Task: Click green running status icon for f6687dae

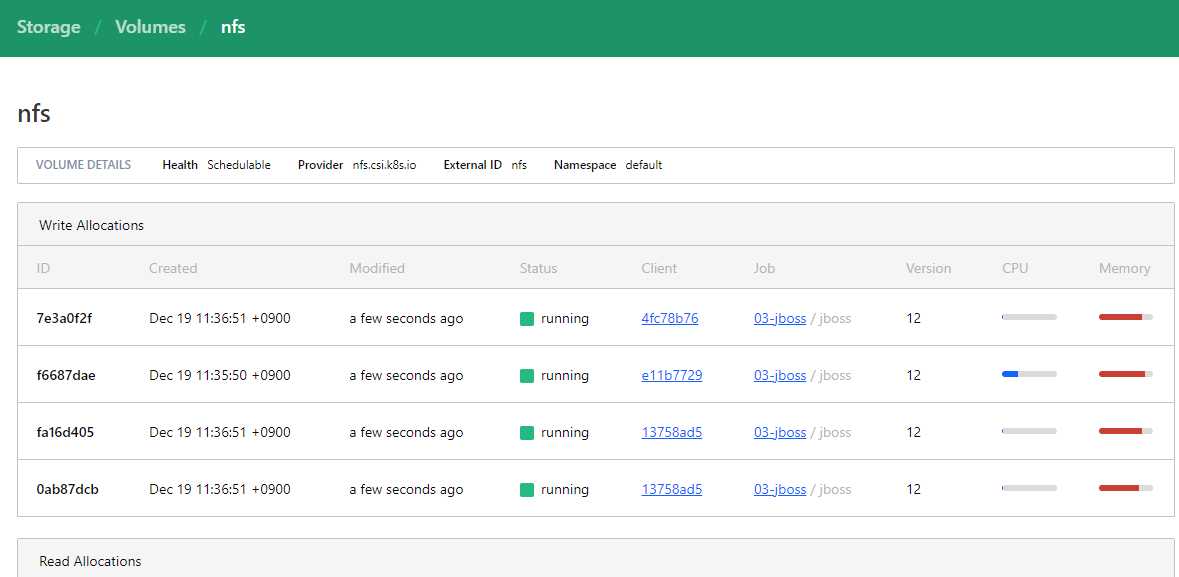Action: (527, 376)
